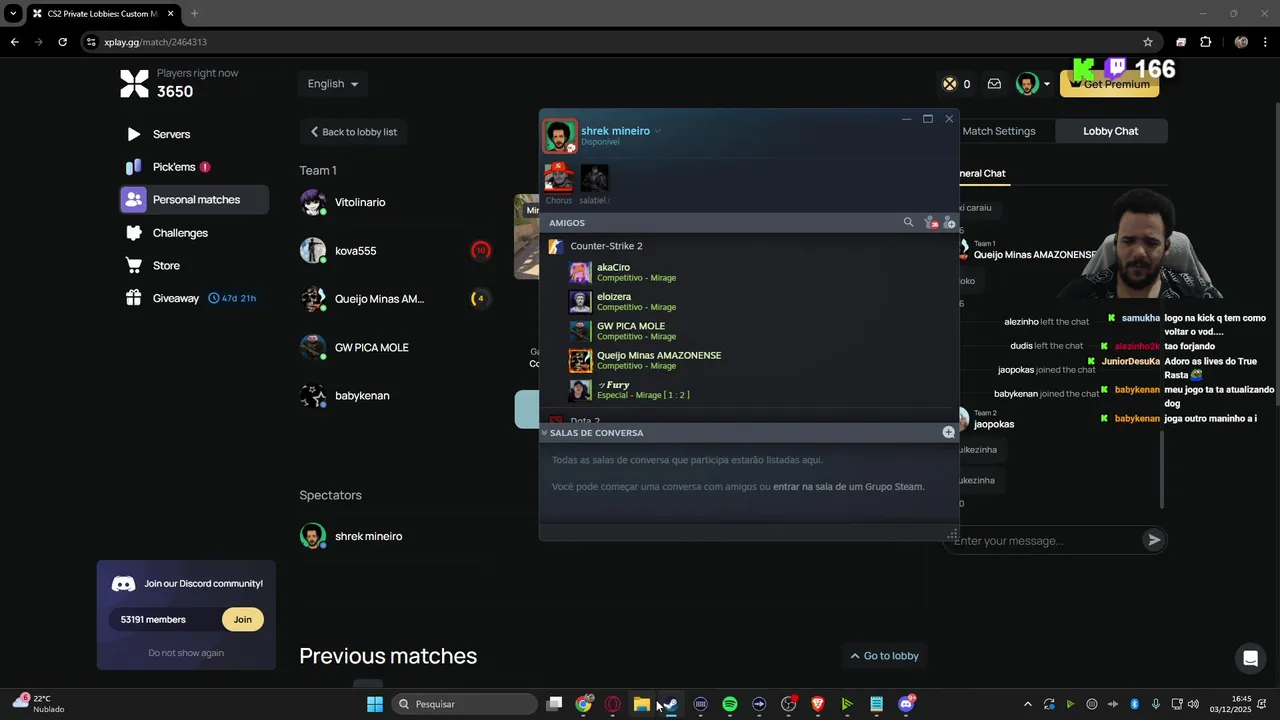Image resolution: width=1280 pixels, height=720 pixels.
Task: Open Spotify from the taskbar
Action: [x=729, y=704]
